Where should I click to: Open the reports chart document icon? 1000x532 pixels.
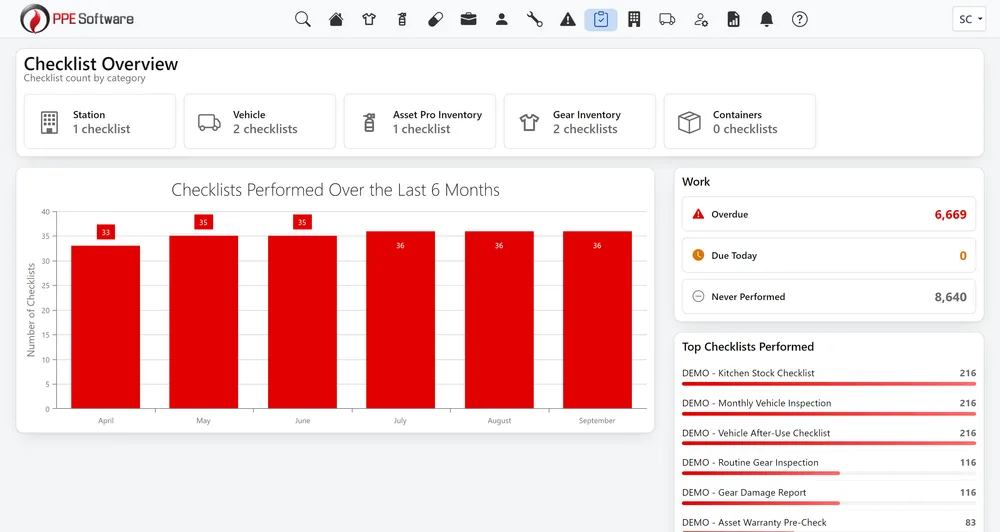[x=734, y=20]
